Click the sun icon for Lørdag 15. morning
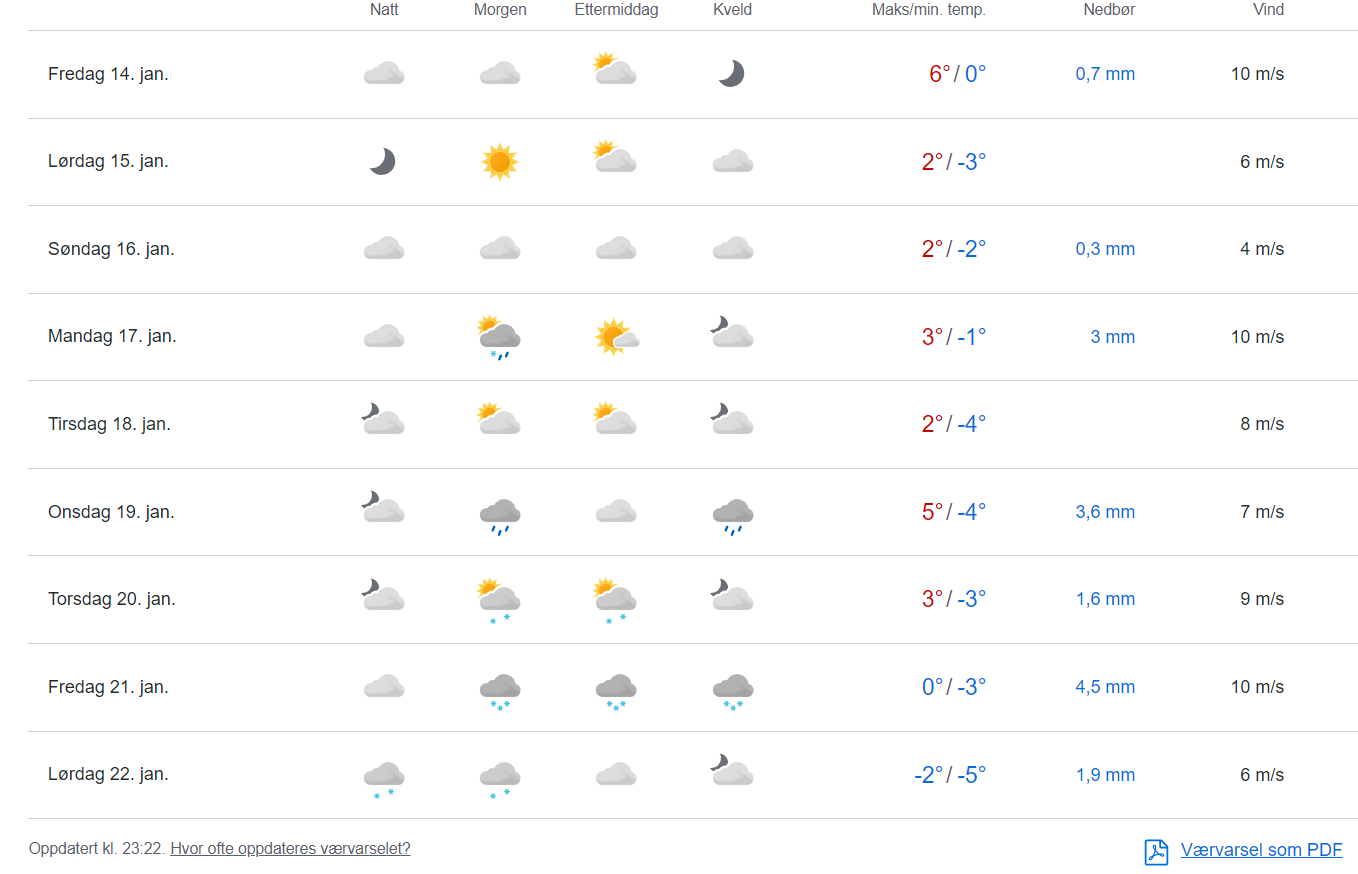Image resolution: width=1358 pixels, height=874 pixels. 499,162
